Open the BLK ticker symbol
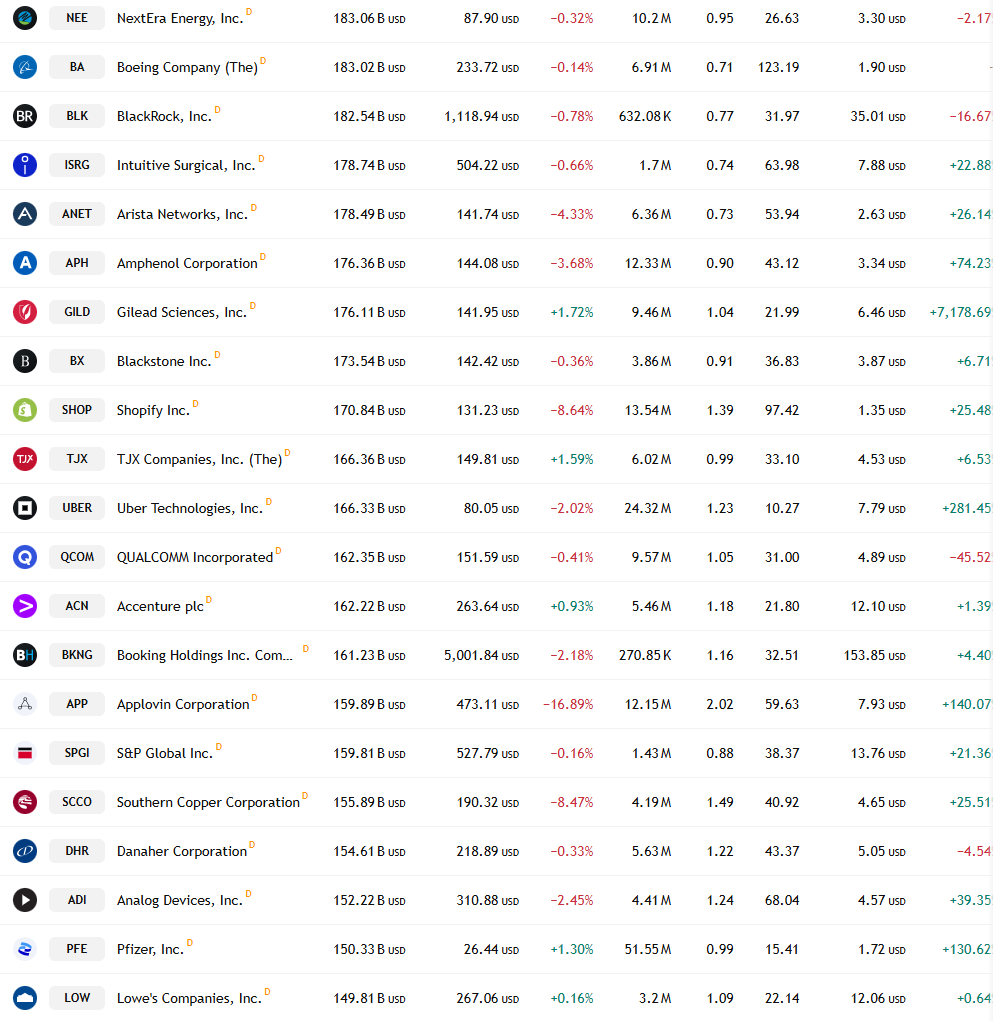The width and height of the screenshot is (993, 1021). [77, 116]
